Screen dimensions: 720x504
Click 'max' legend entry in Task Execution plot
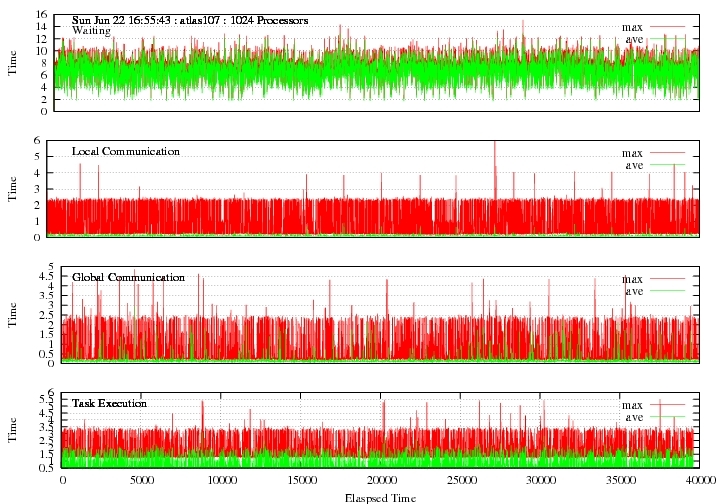(x=632, y=405)
